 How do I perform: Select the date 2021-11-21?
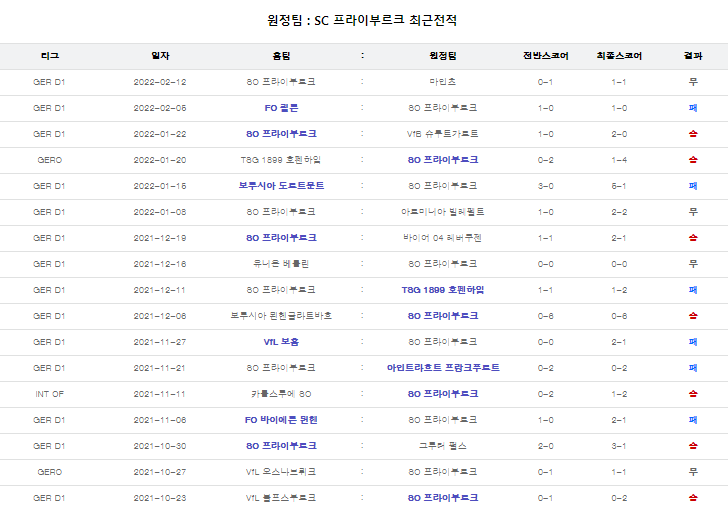tap(160, 368)
